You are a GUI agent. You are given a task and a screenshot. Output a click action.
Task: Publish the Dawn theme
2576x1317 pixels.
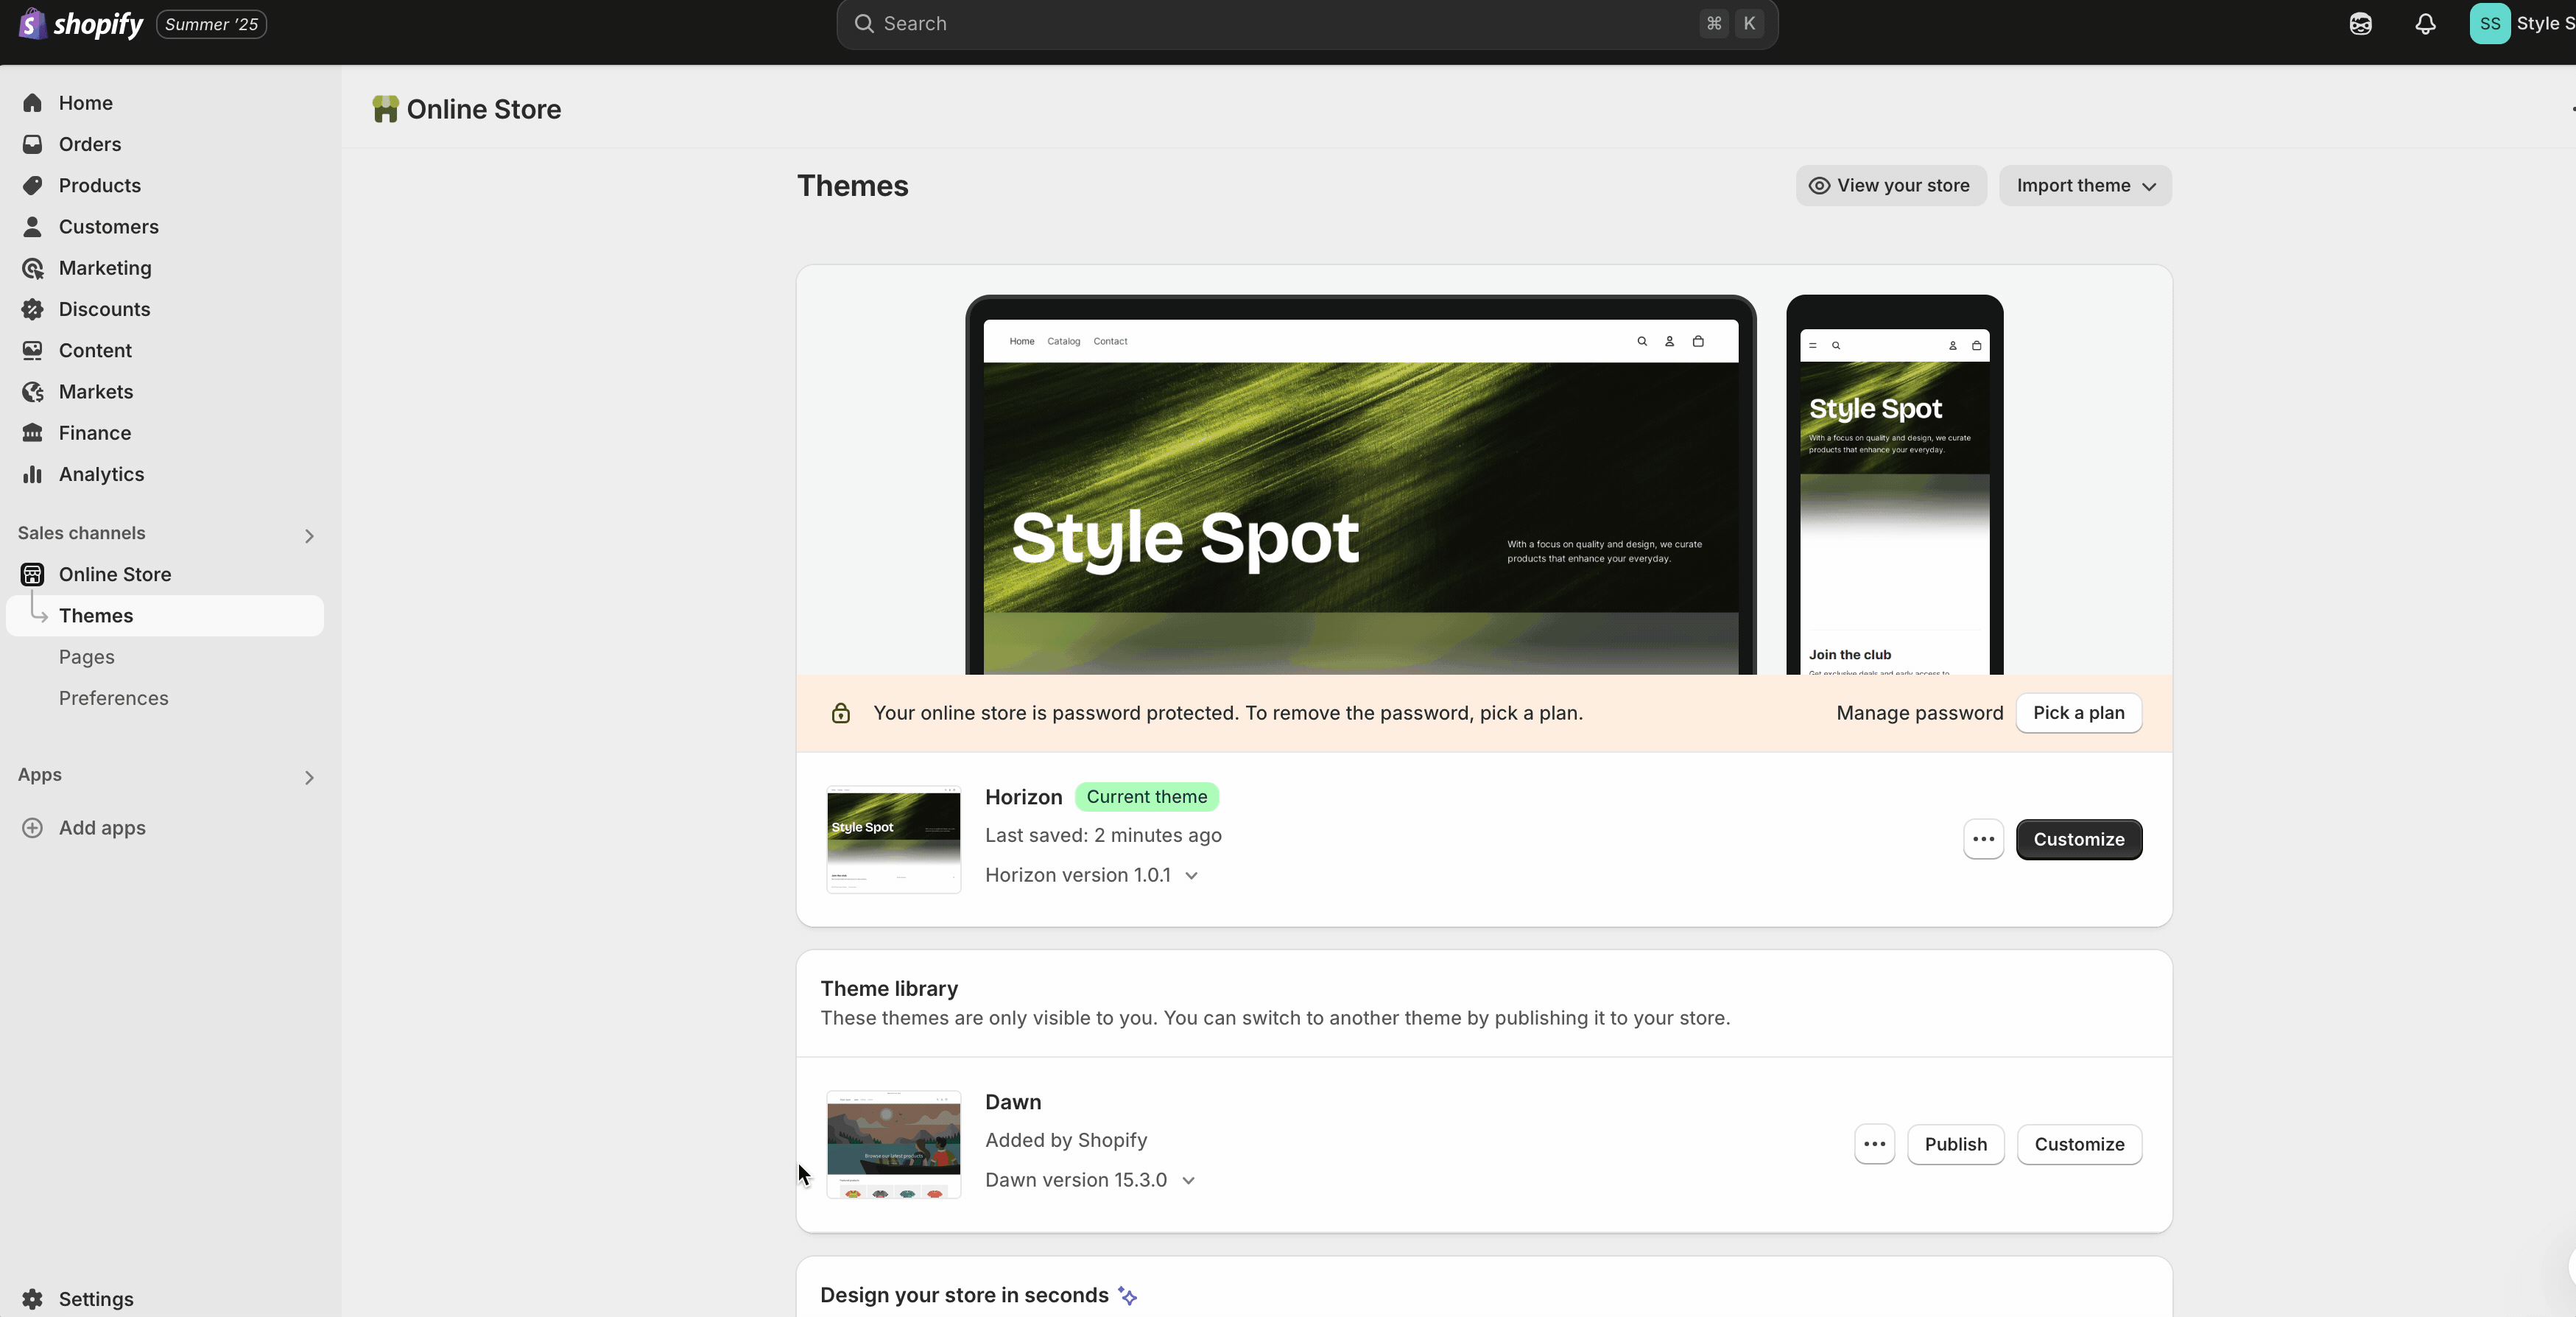[1955, 1144]
